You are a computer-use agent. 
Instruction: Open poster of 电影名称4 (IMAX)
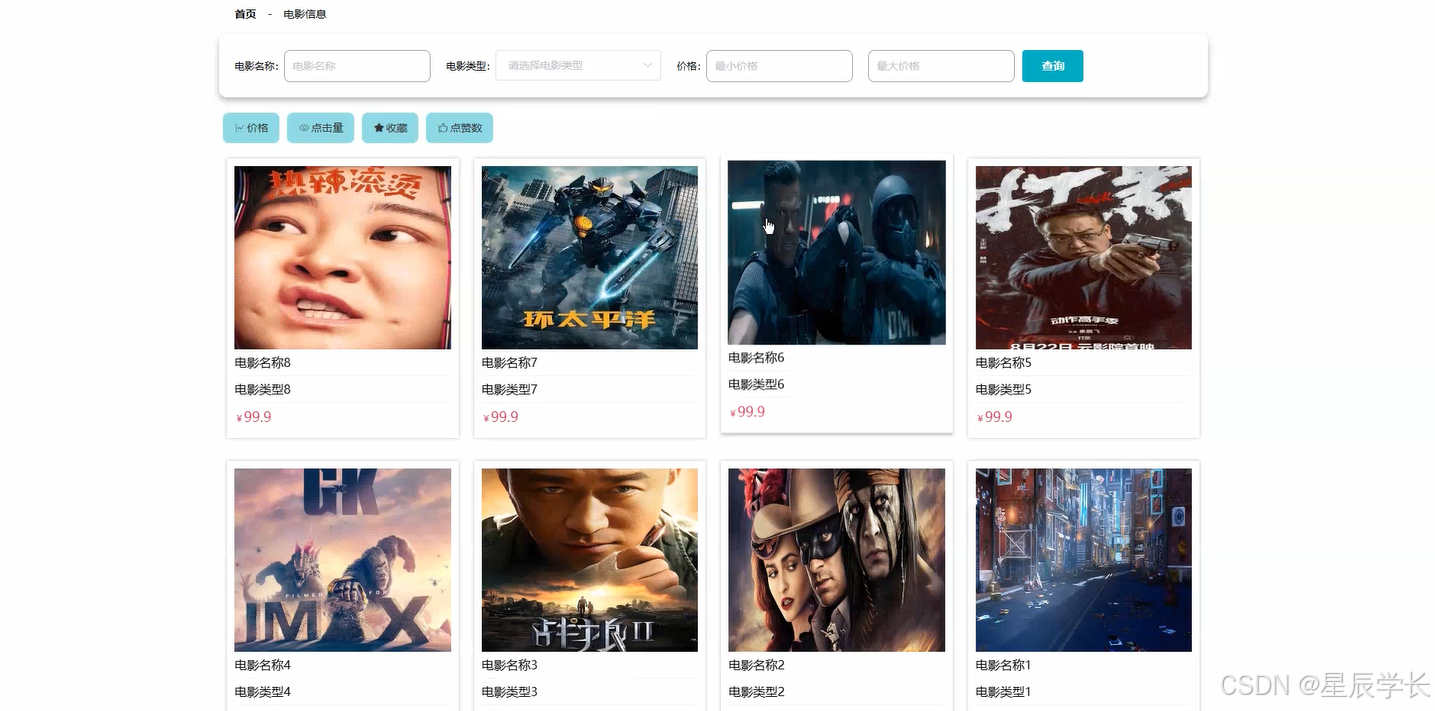tap(343, 560)
